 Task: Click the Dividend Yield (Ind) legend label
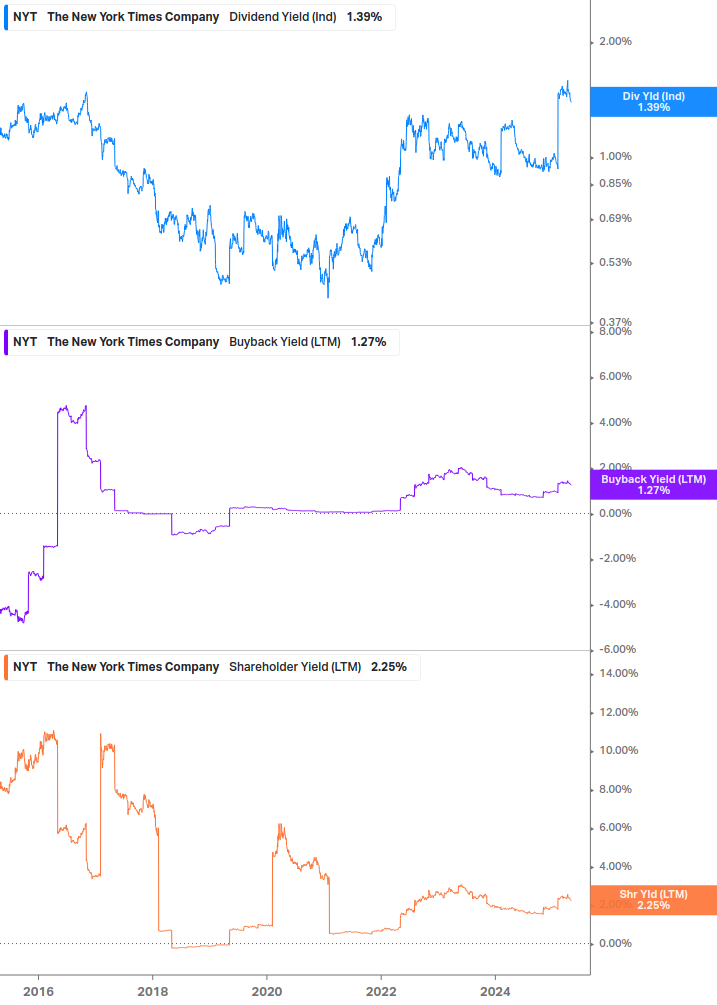point(283,17)
